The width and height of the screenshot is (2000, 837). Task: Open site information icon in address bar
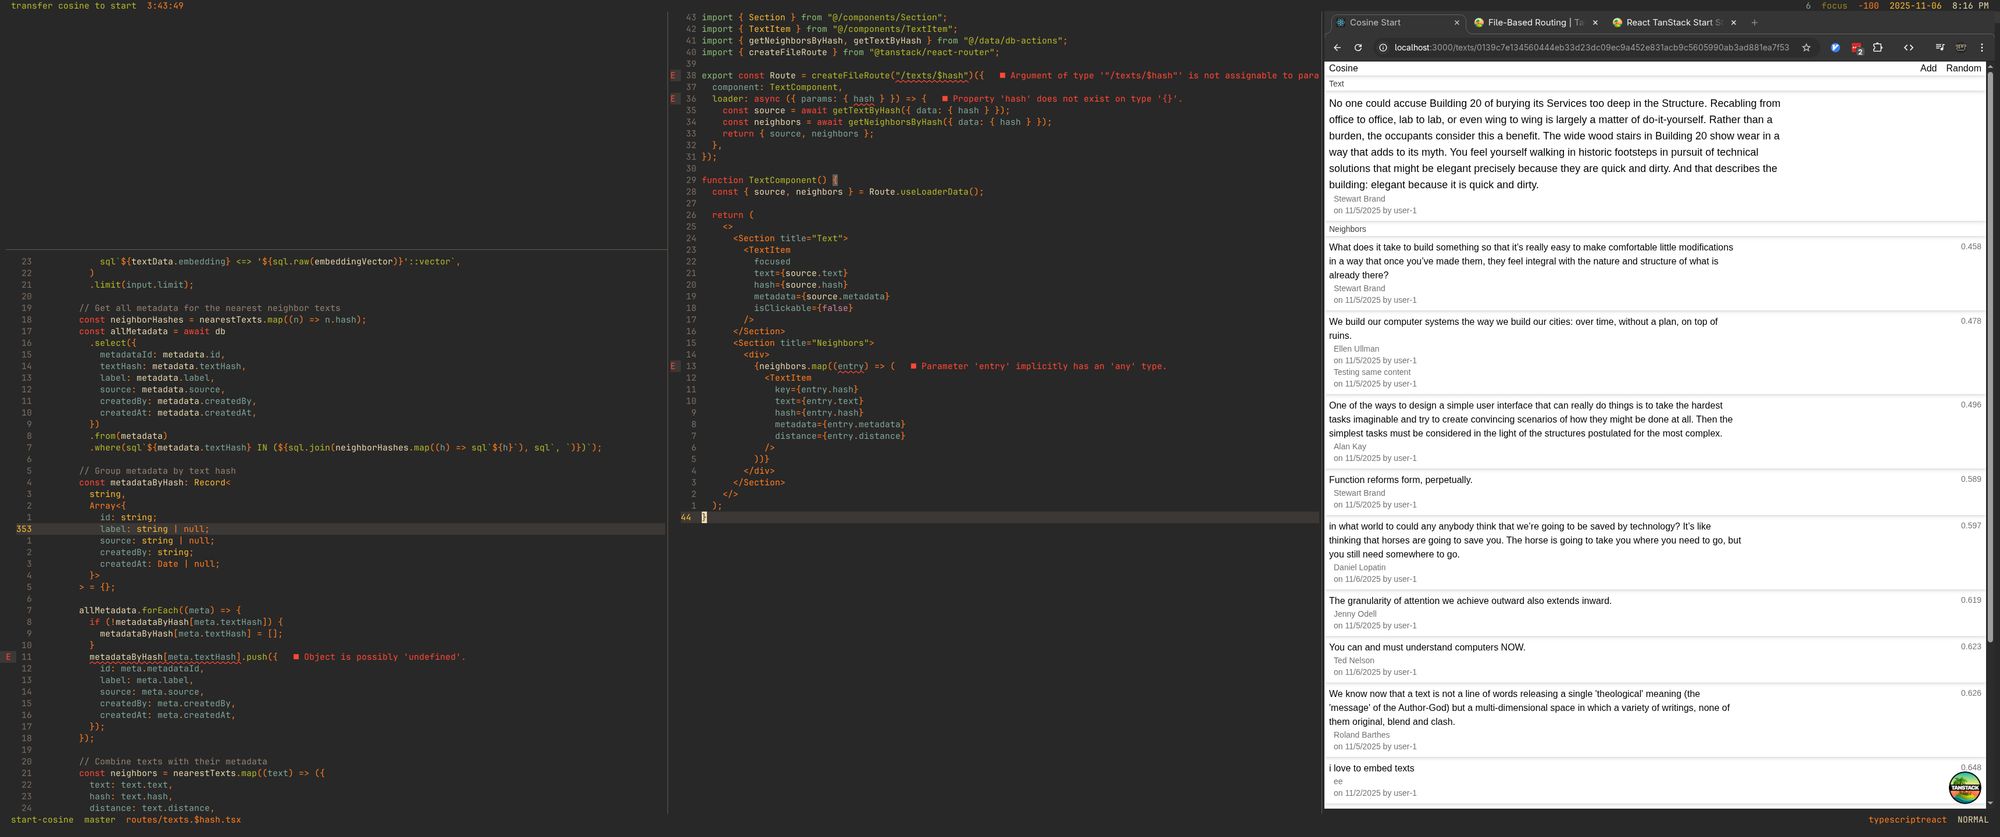coord(1382,47)
